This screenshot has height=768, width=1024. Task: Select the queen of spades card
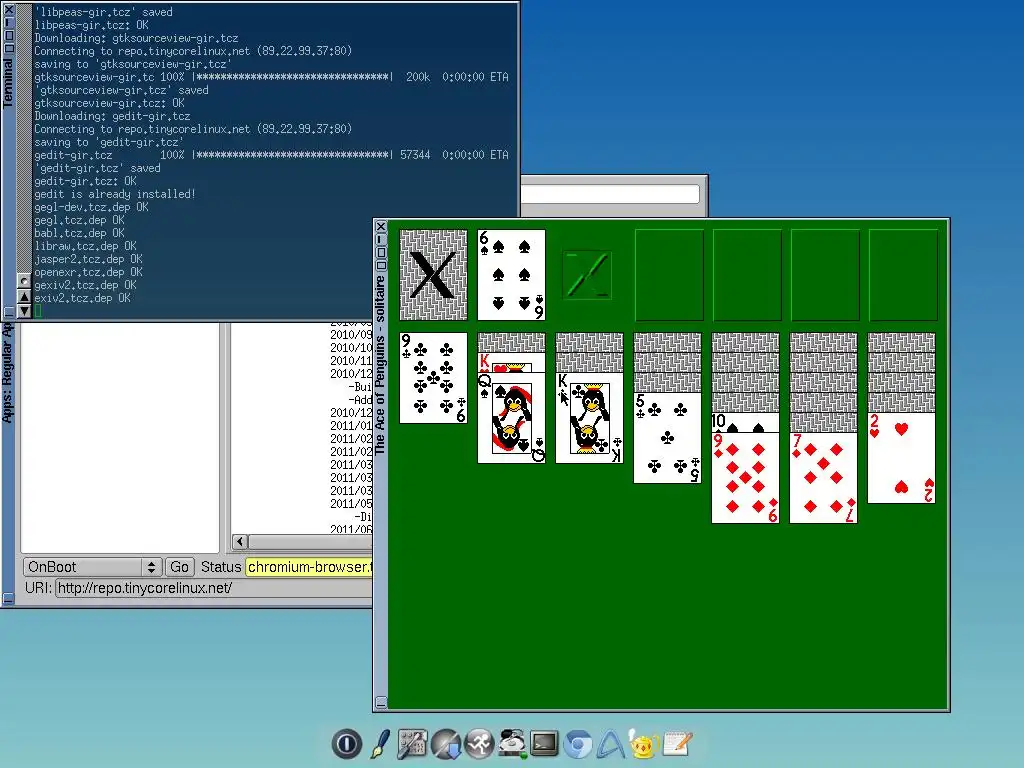[x=511, y=418]
